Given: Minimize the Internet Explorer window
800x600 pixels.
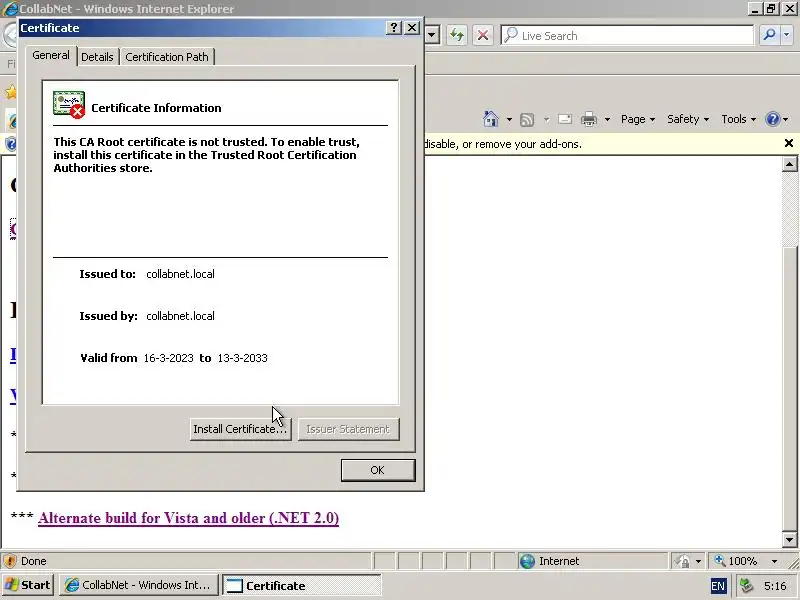Looking at the screenshot, I should pyautogui.click(x=755, y=8).
